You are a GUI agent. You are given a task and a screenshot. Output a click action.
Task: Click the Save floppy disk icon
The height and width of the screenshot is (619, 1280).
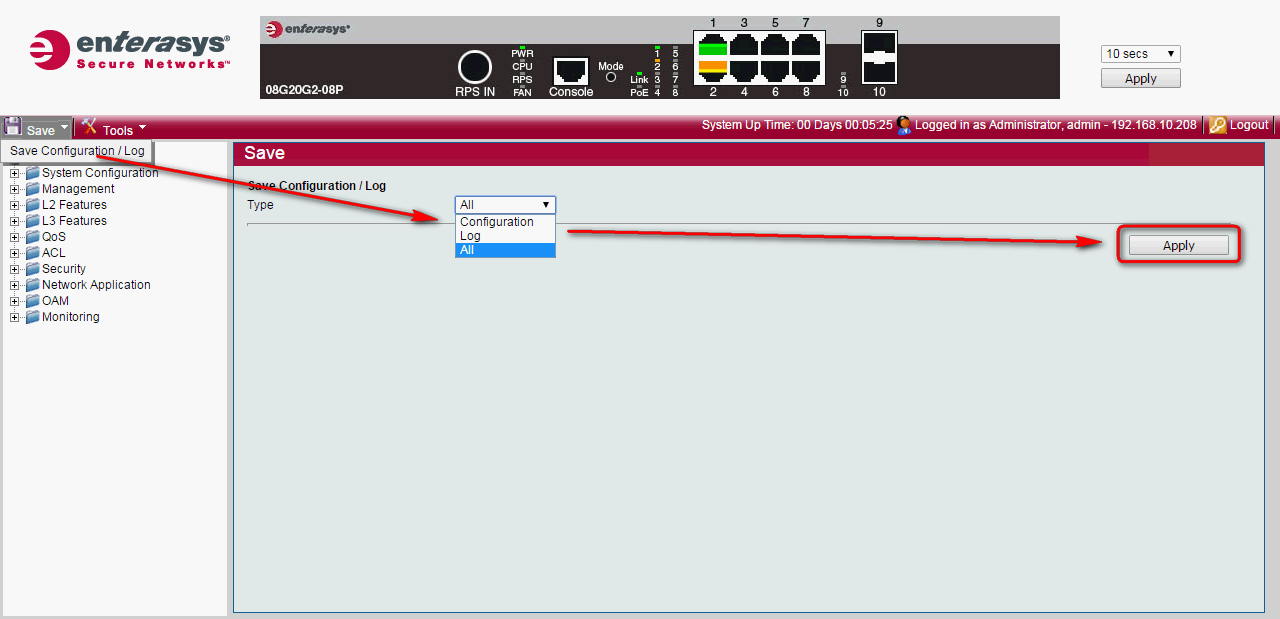12,126
